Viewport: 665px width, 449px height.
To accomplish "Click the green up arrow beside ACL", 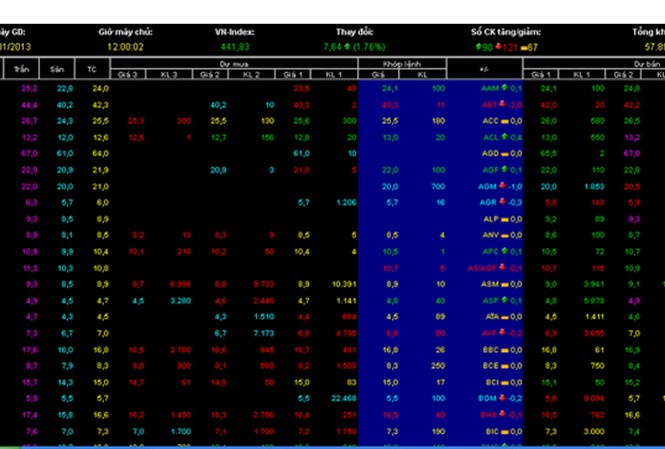I will pos(504,137).
